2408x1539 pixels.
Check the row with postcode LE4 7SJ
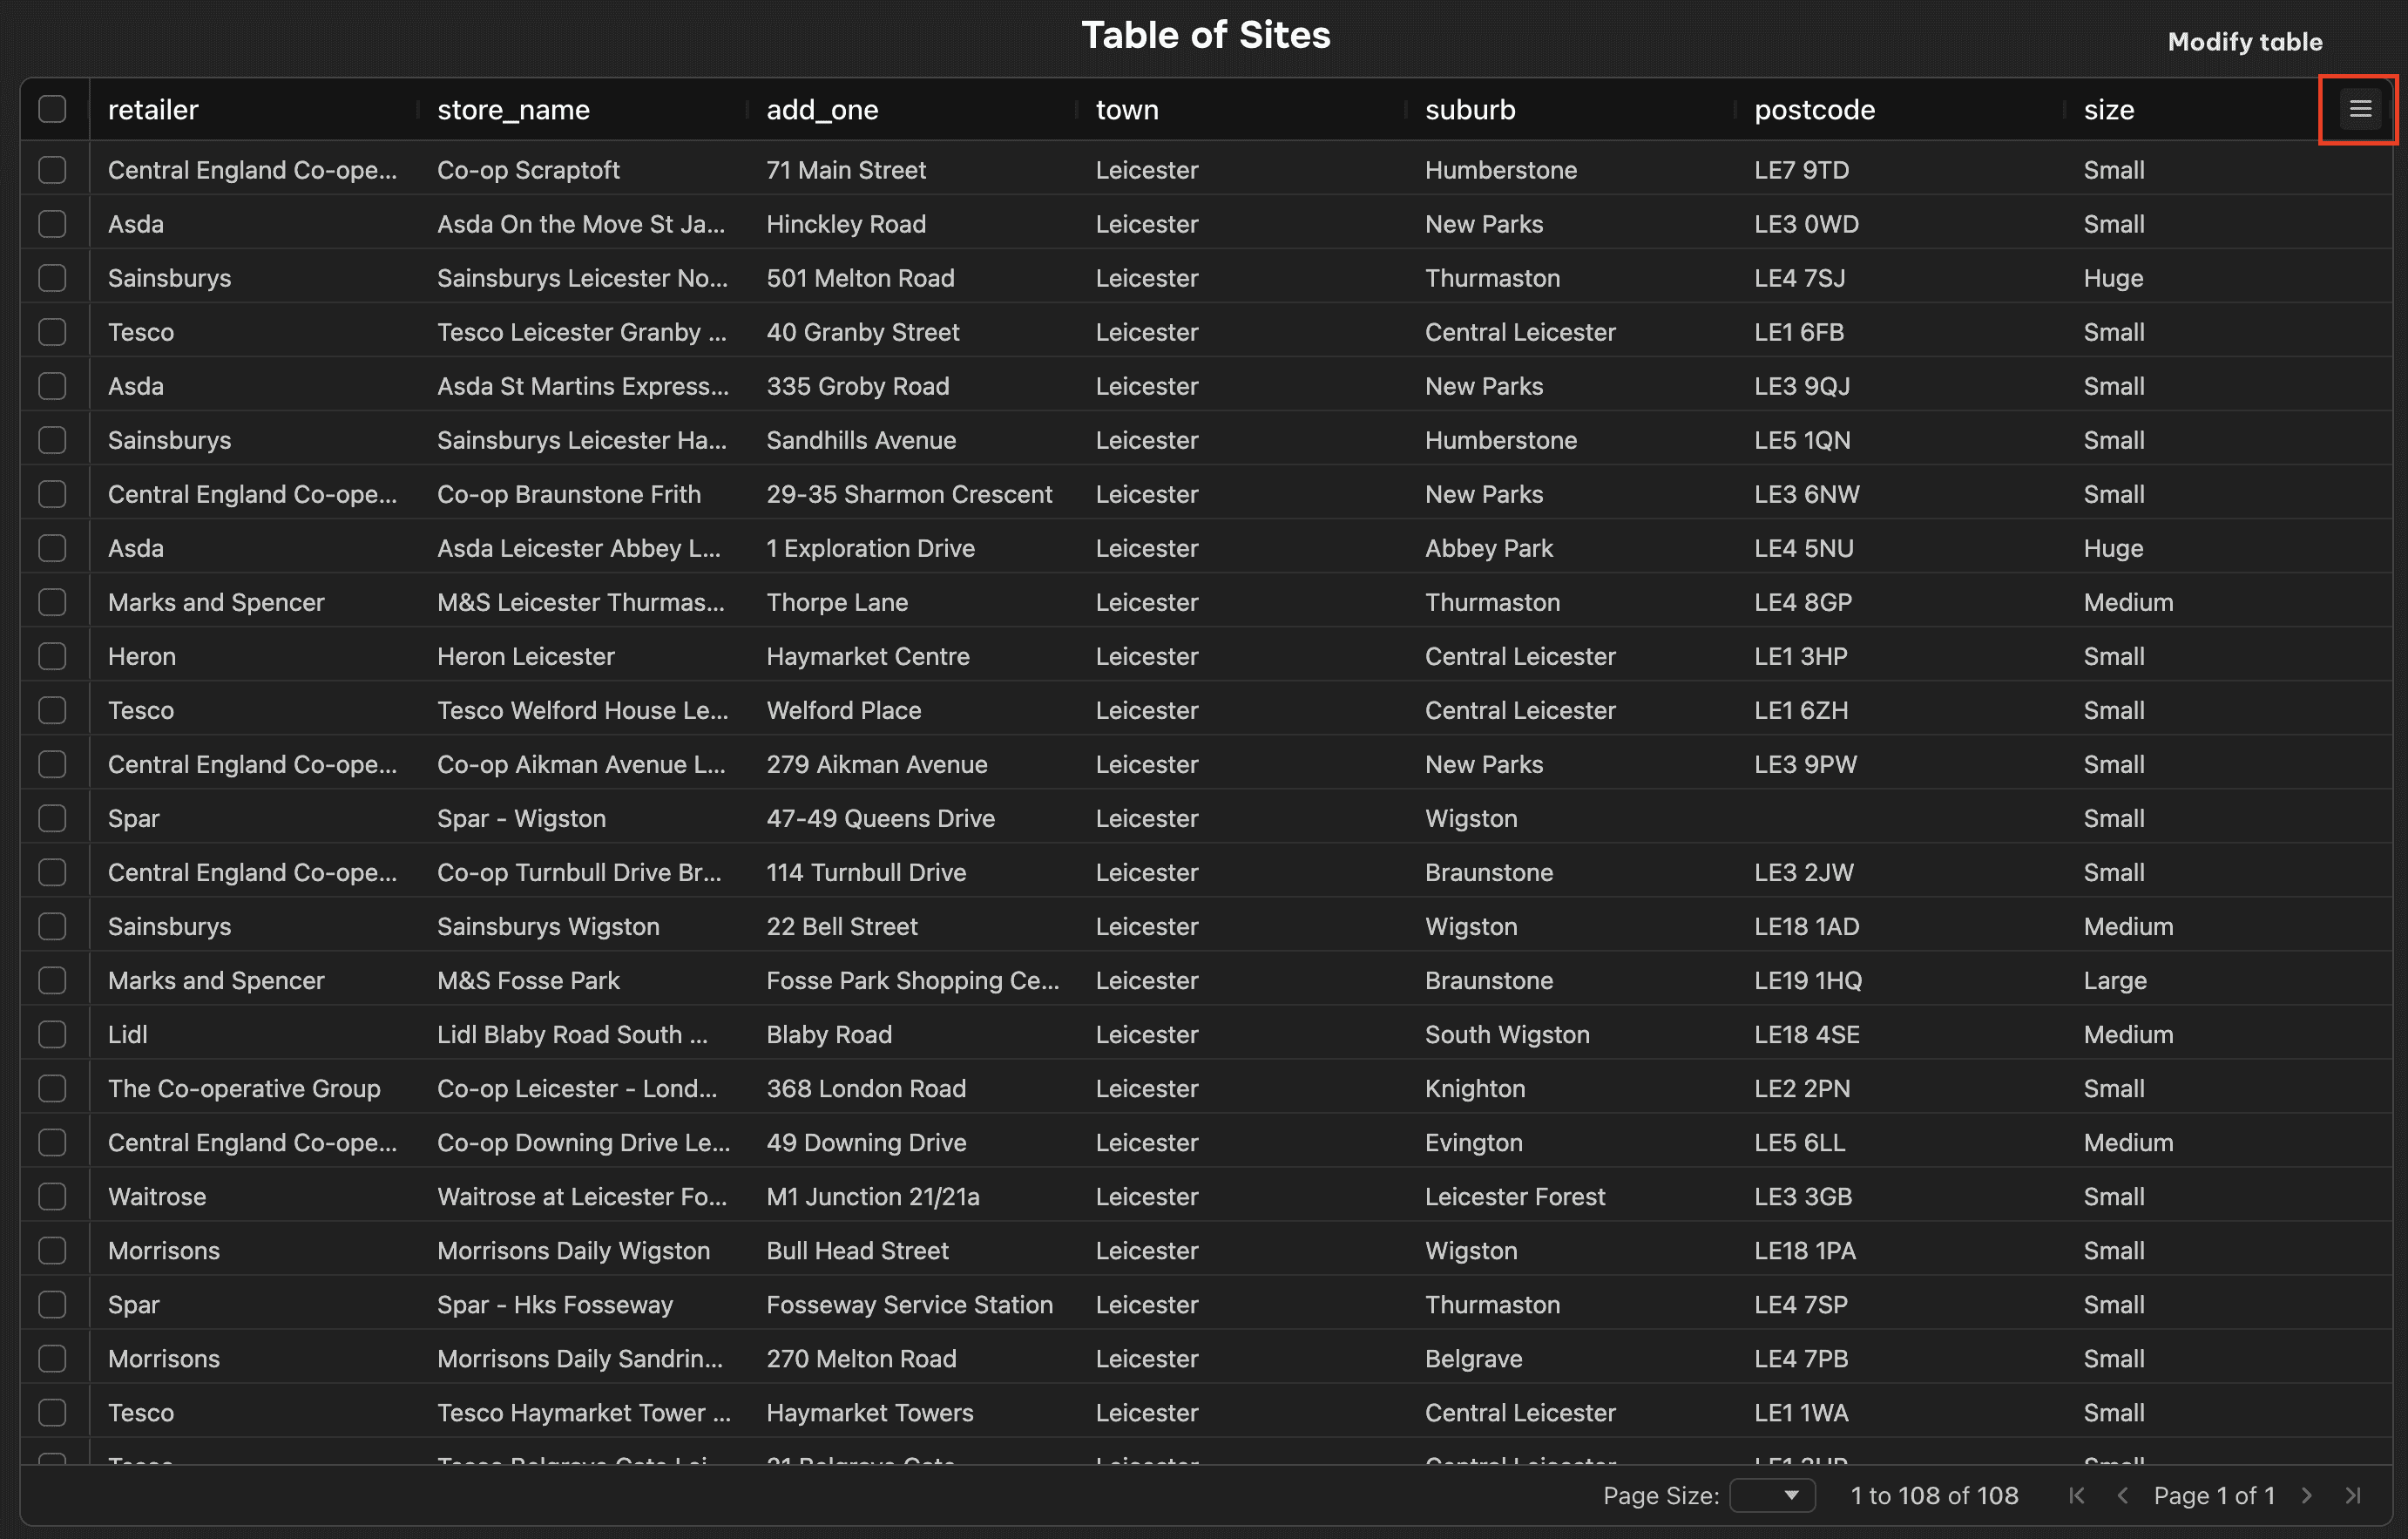(x=52, y=278)
